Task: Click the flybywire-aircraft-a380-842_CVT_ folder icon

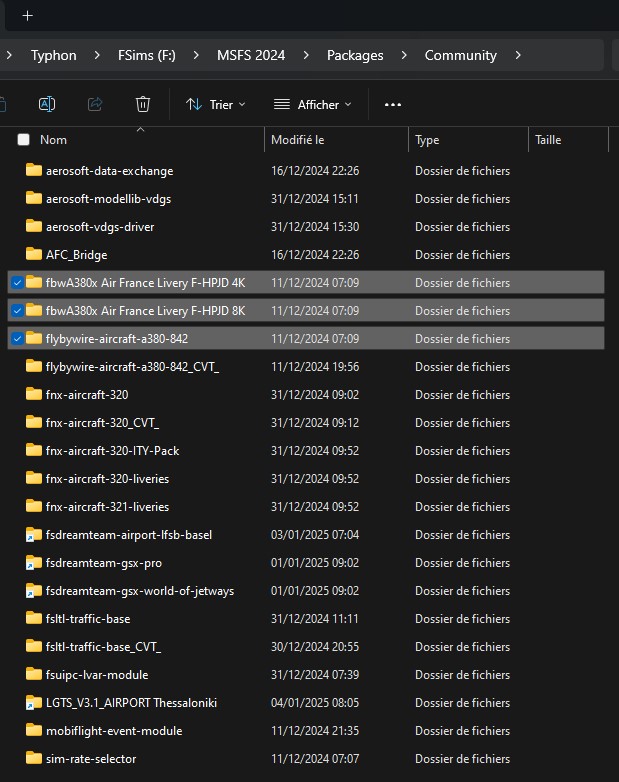Action: click(x=33, y=366)
